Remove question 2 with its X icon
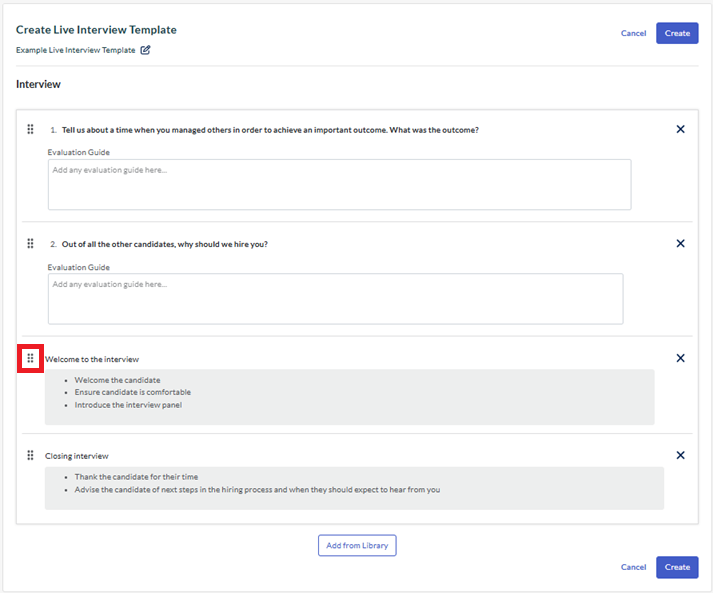 pyautogui.click(x=680, y=243)
